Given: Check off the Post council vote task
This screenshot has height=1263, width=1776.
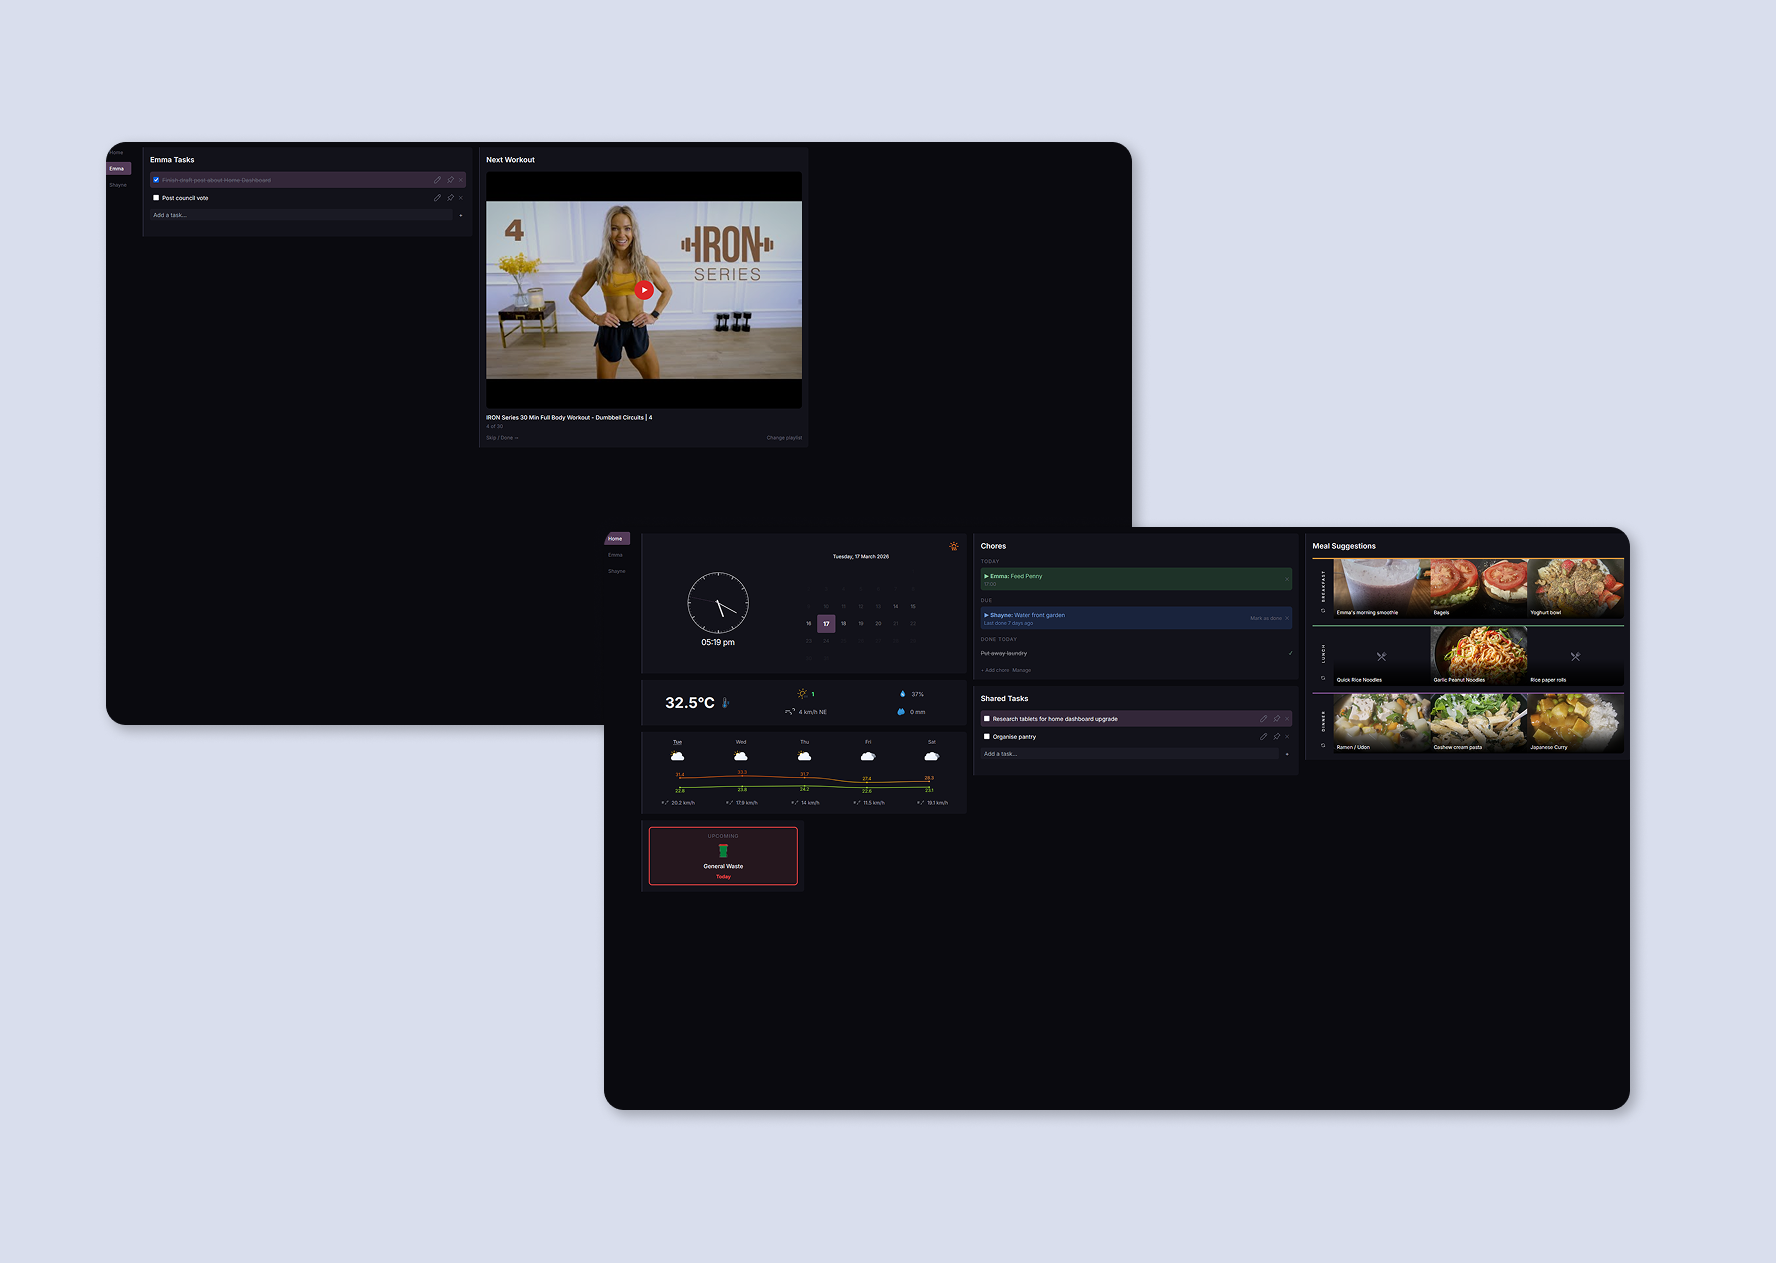Looking at the screenshot, I should pos(156,198).
